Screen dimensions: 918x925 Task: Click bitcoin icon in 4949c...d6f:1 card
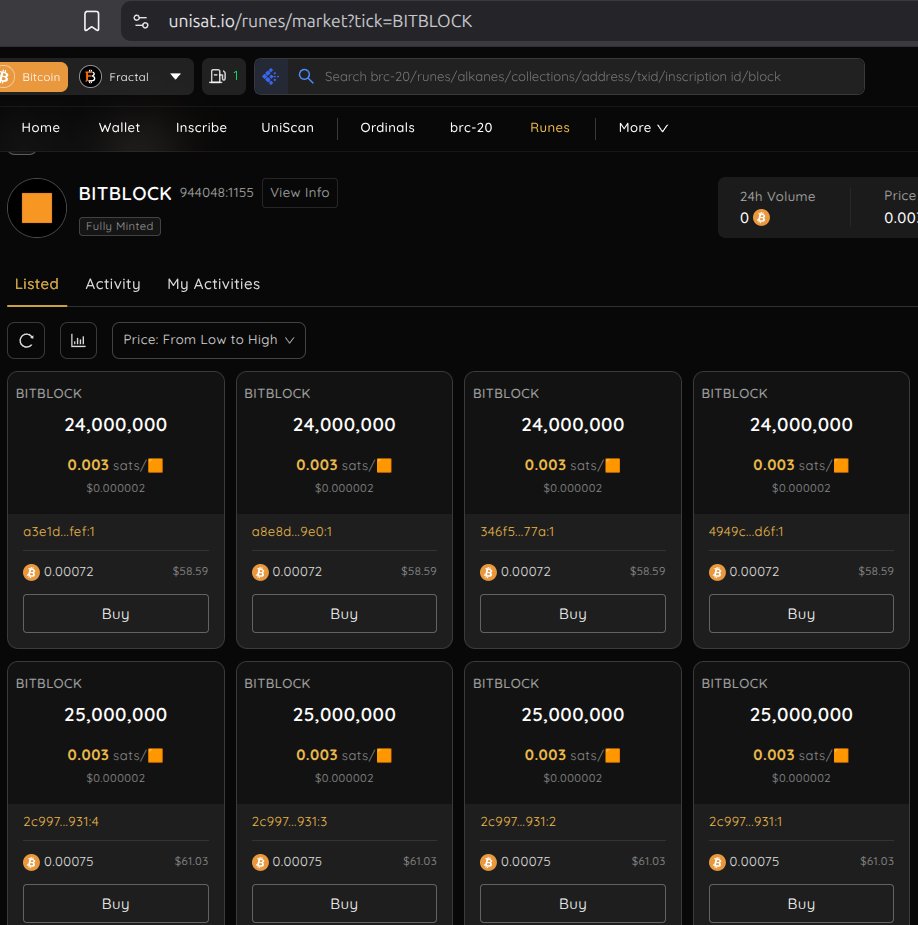point(717,572)
